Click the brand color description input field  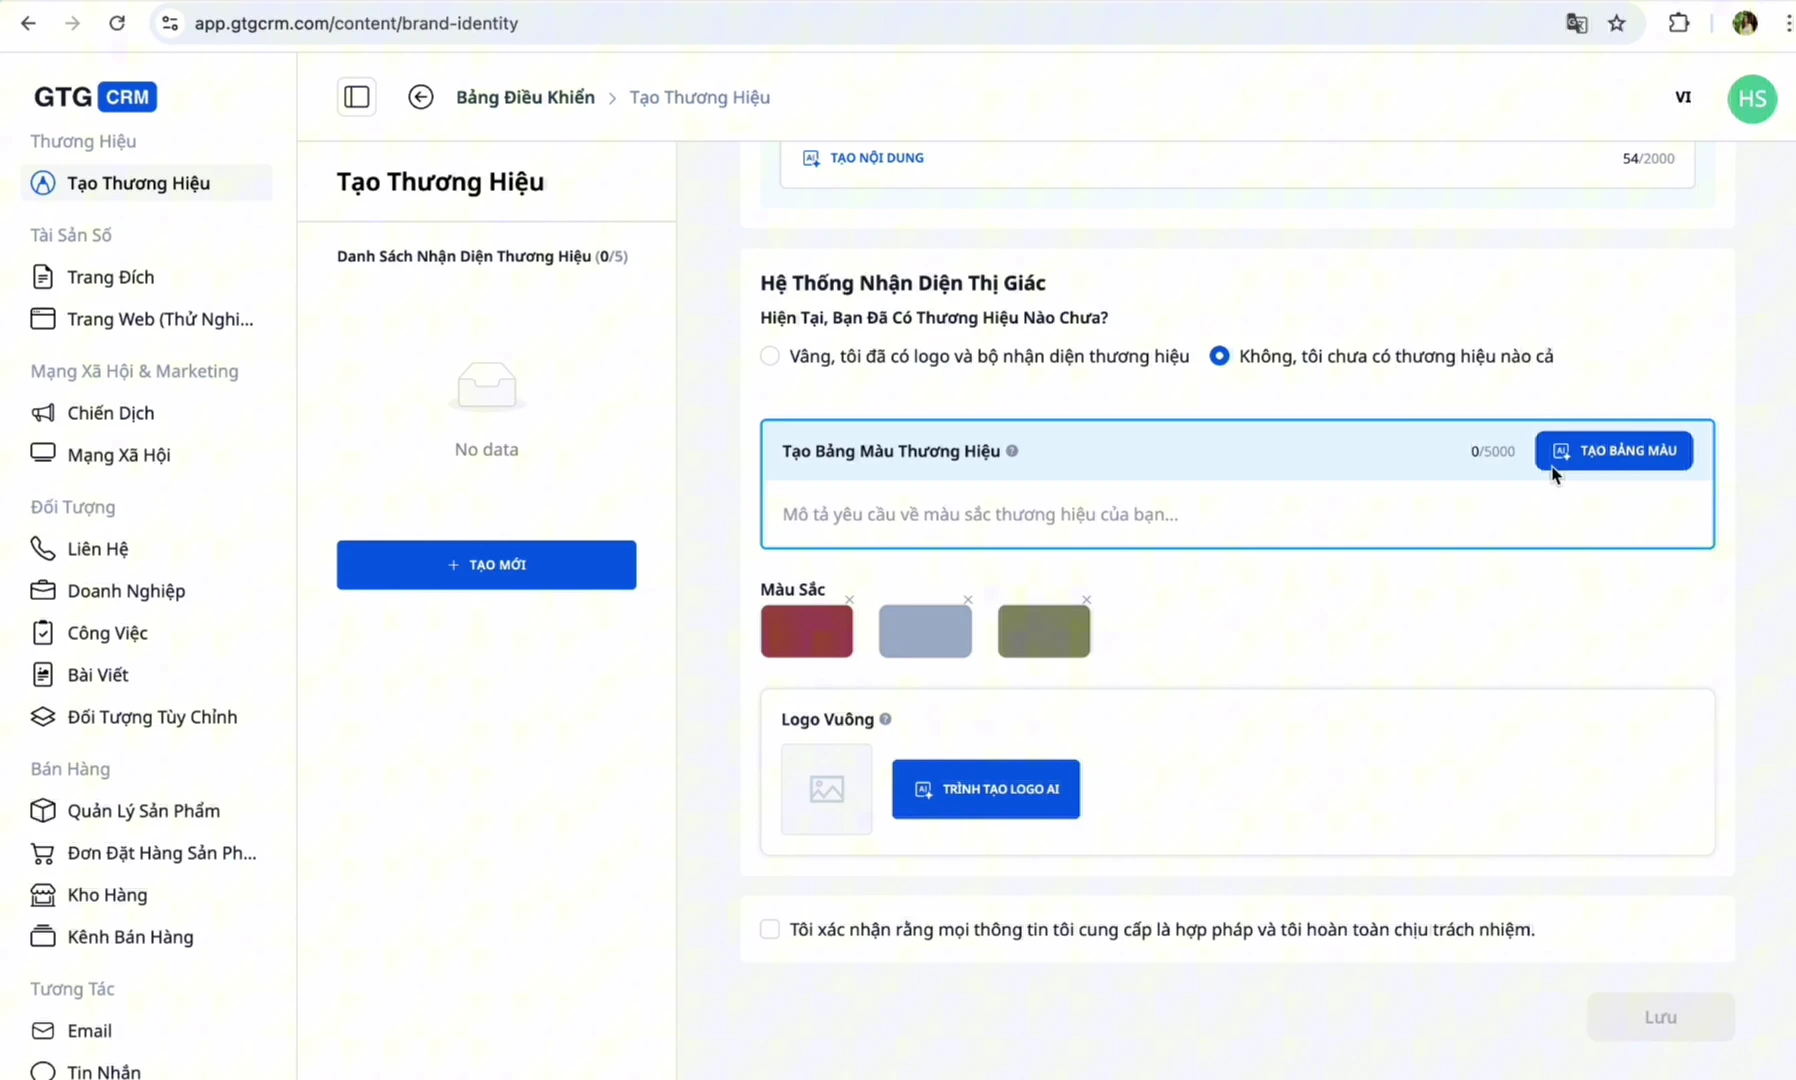point(1236,514)
